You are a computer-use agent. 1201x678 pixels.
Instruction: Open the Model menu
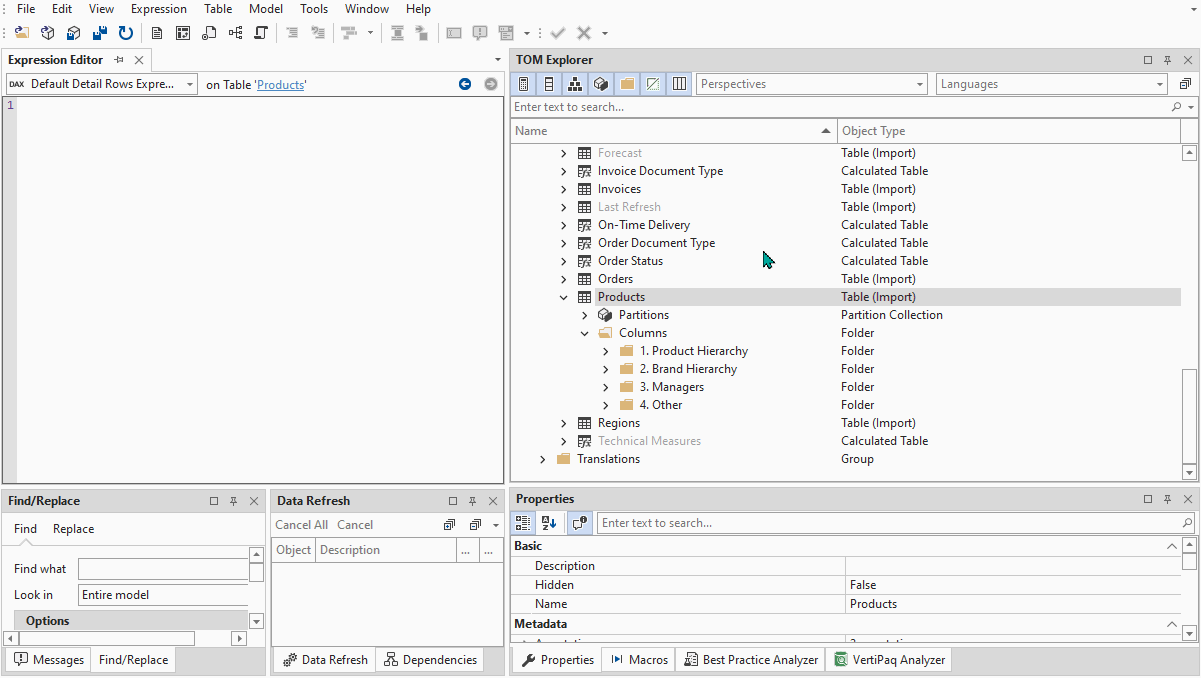pyautogui.click(x=265, y=9)
